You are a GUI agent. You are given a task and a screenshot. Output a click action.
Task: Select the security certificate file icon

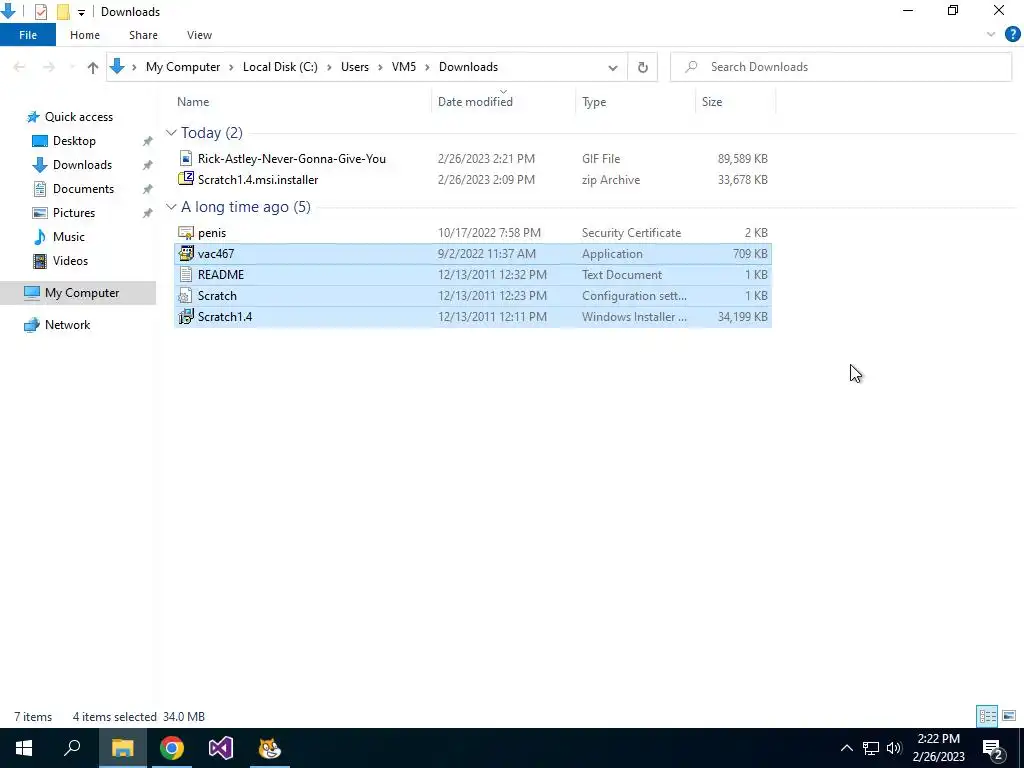pos(186,232)
